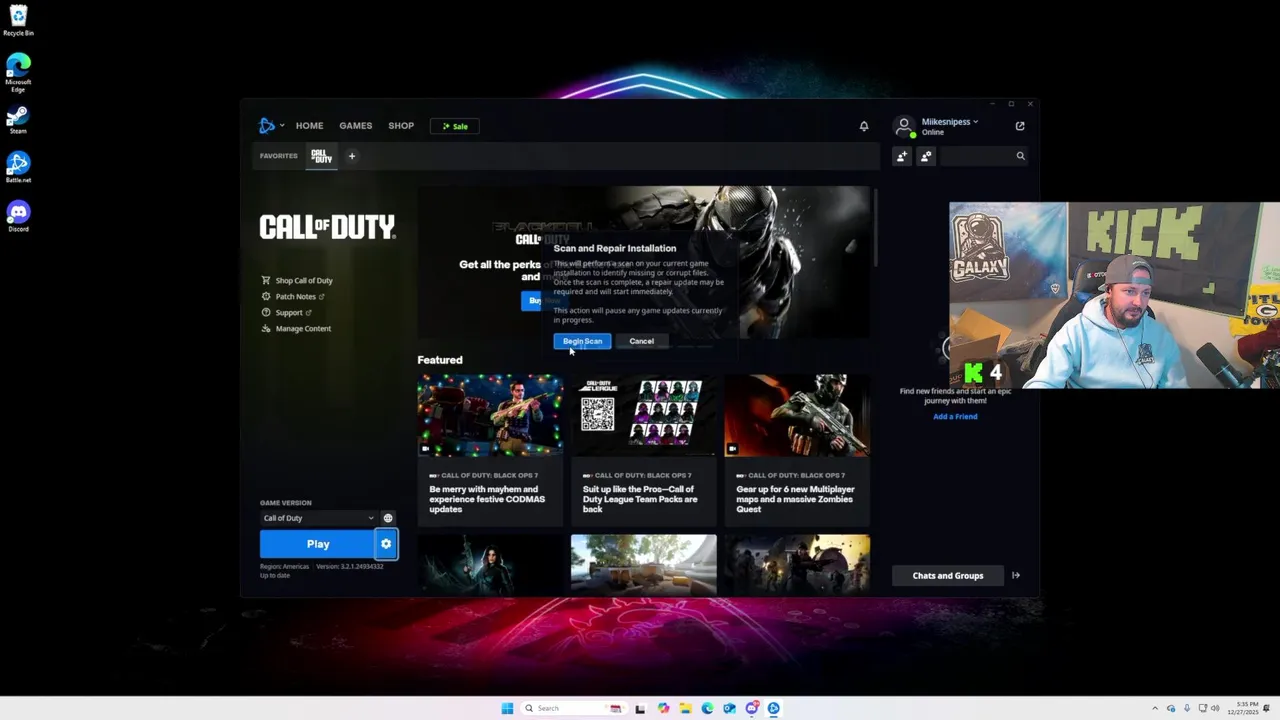Open Edge from the taskbar
The height and width of the screenshot is (720, 1280).
coord(707,708)
